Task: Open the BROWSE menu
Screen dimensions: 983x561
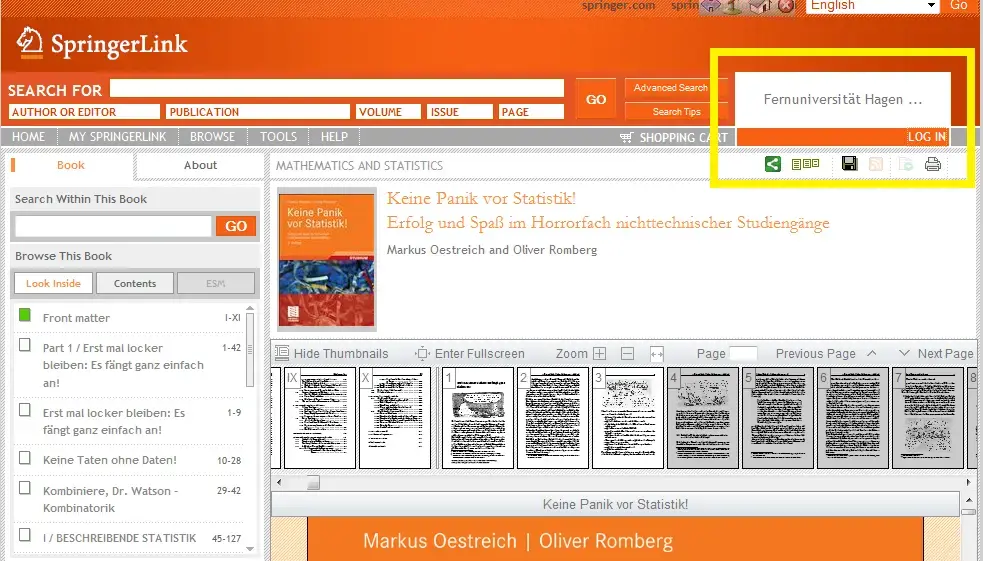Action: (x=213, y=137)
